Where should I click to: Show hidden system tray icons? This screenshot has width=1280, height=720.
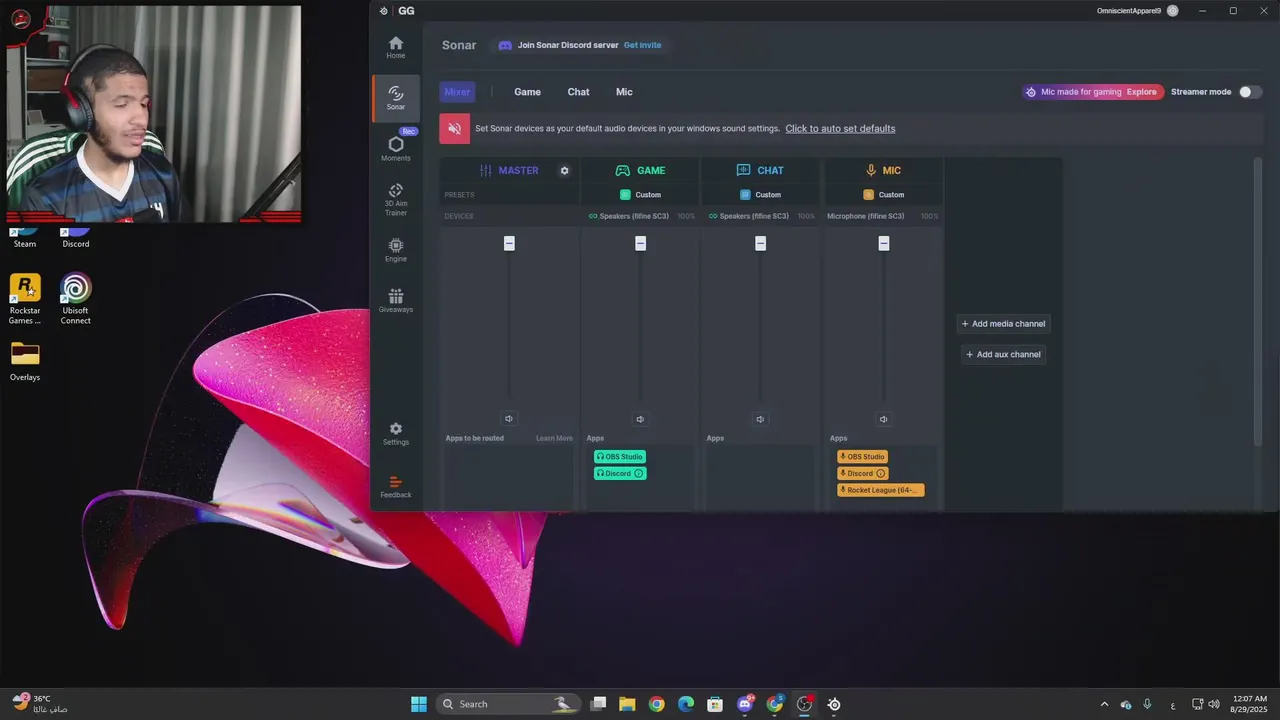(1104, 704)
